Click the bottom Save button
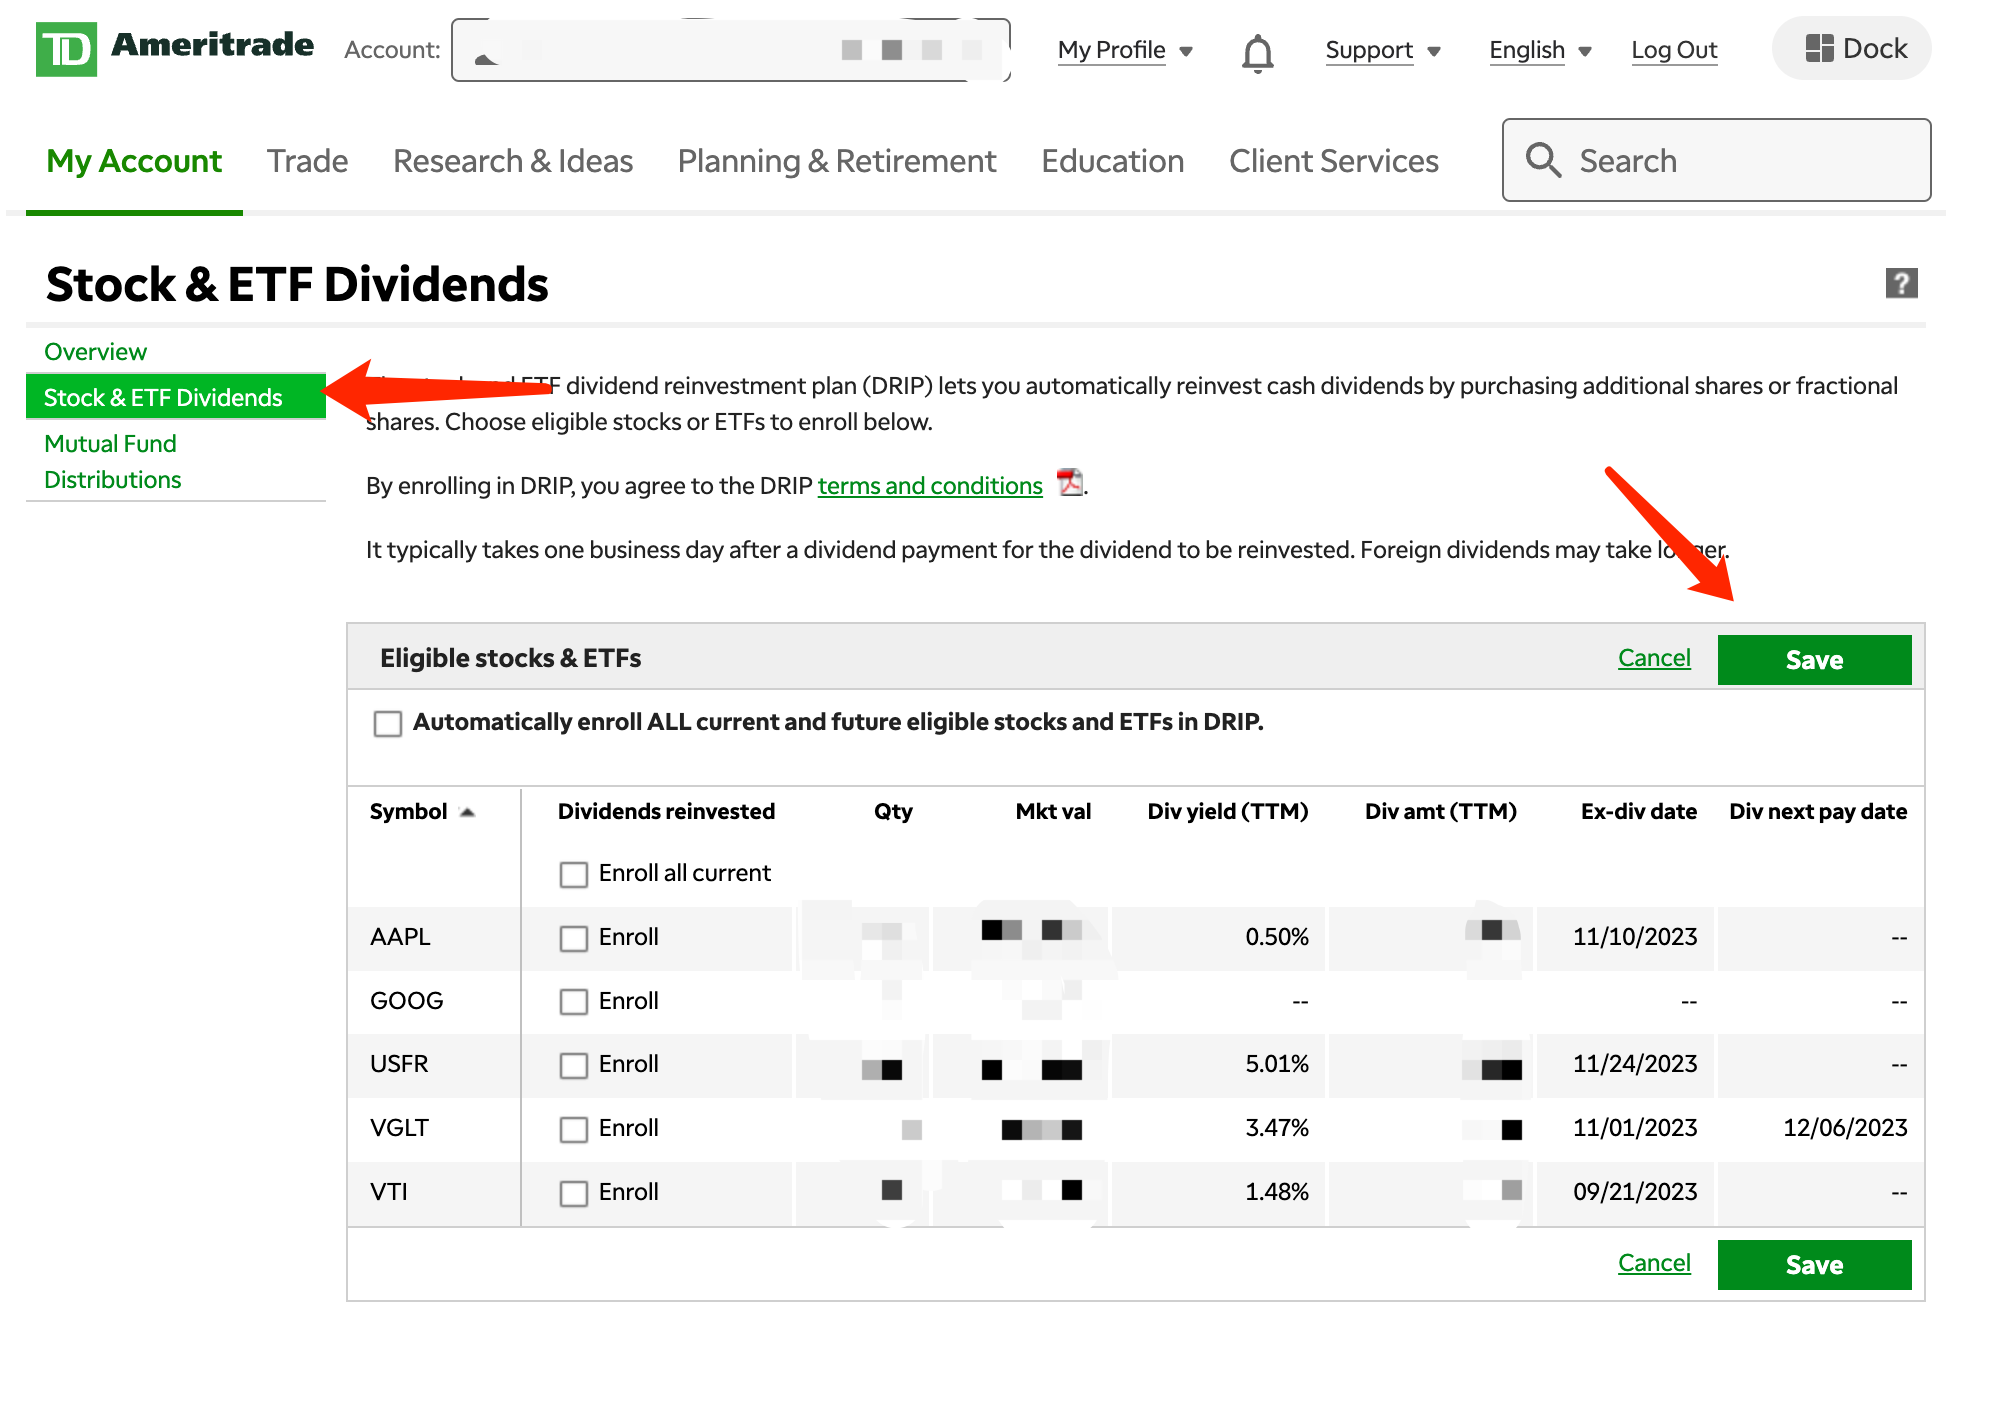Viewport: 2010px width, 1414px height. (1814, 1265)
